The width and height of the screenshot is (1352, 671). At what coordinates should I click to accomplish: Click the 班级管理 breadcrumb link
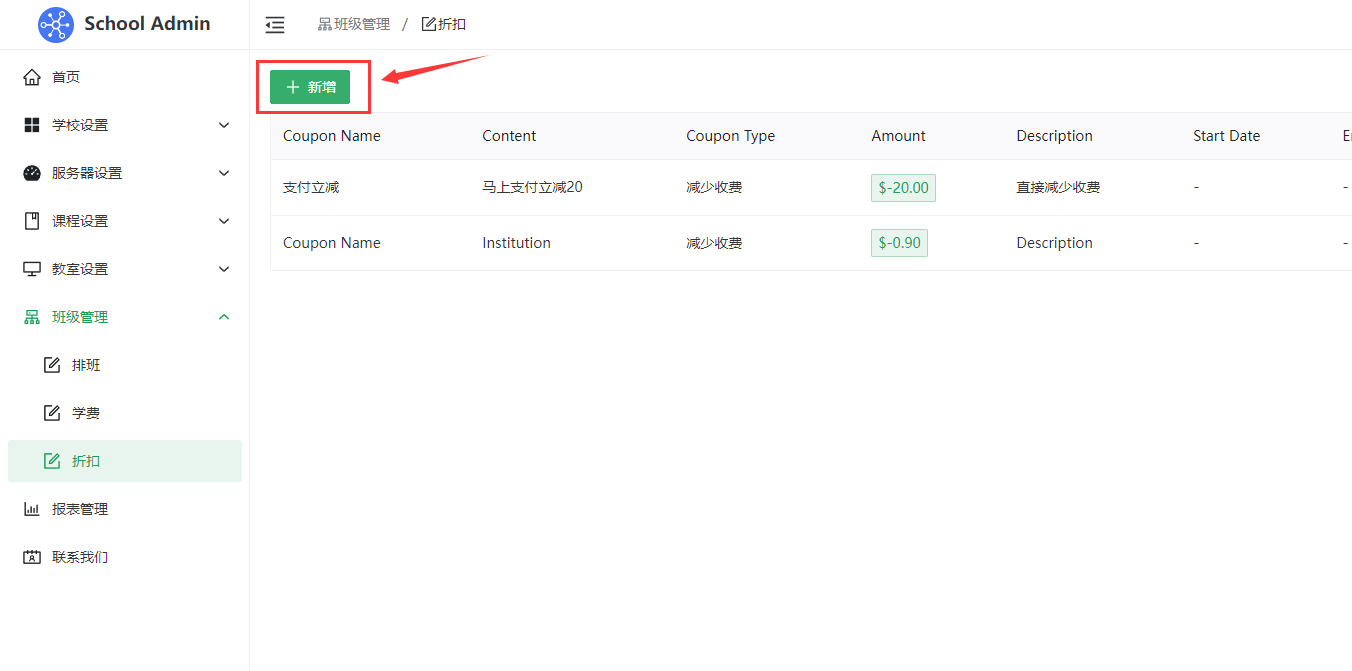tap(354, 24)
